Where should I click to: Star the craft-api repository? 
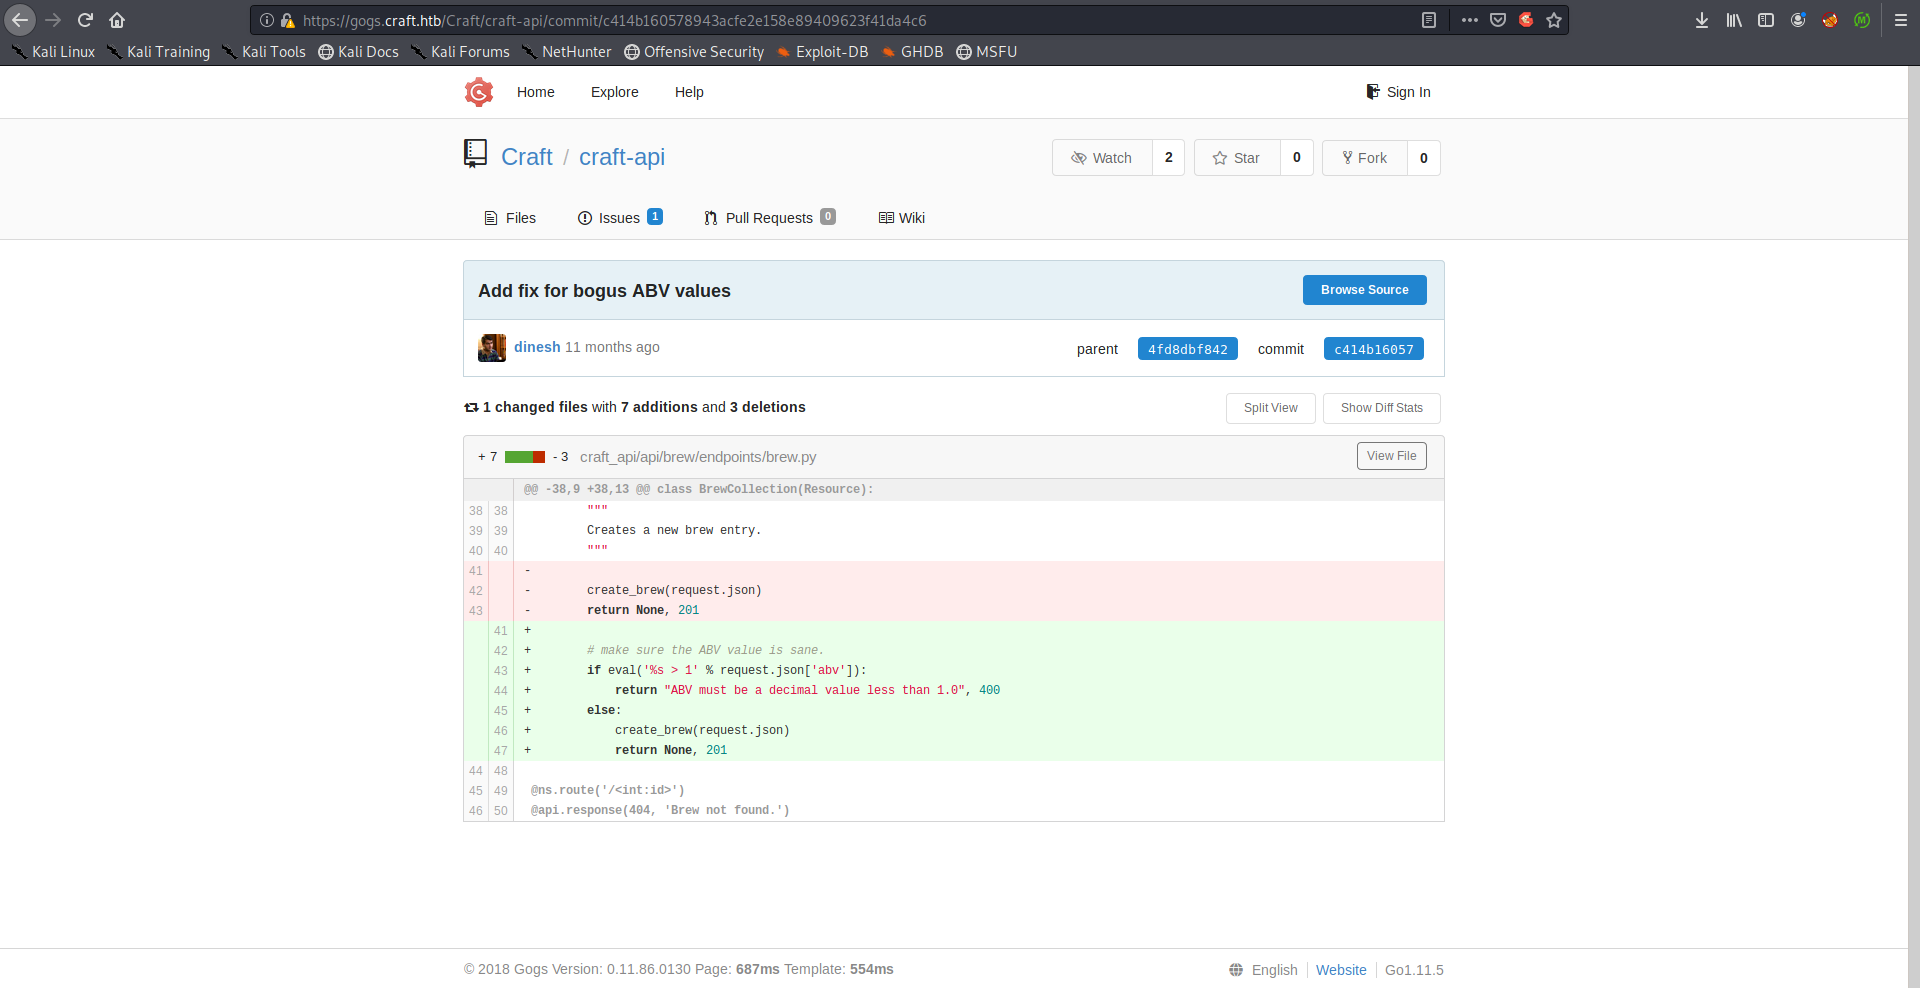click(x=1237, y=158)
